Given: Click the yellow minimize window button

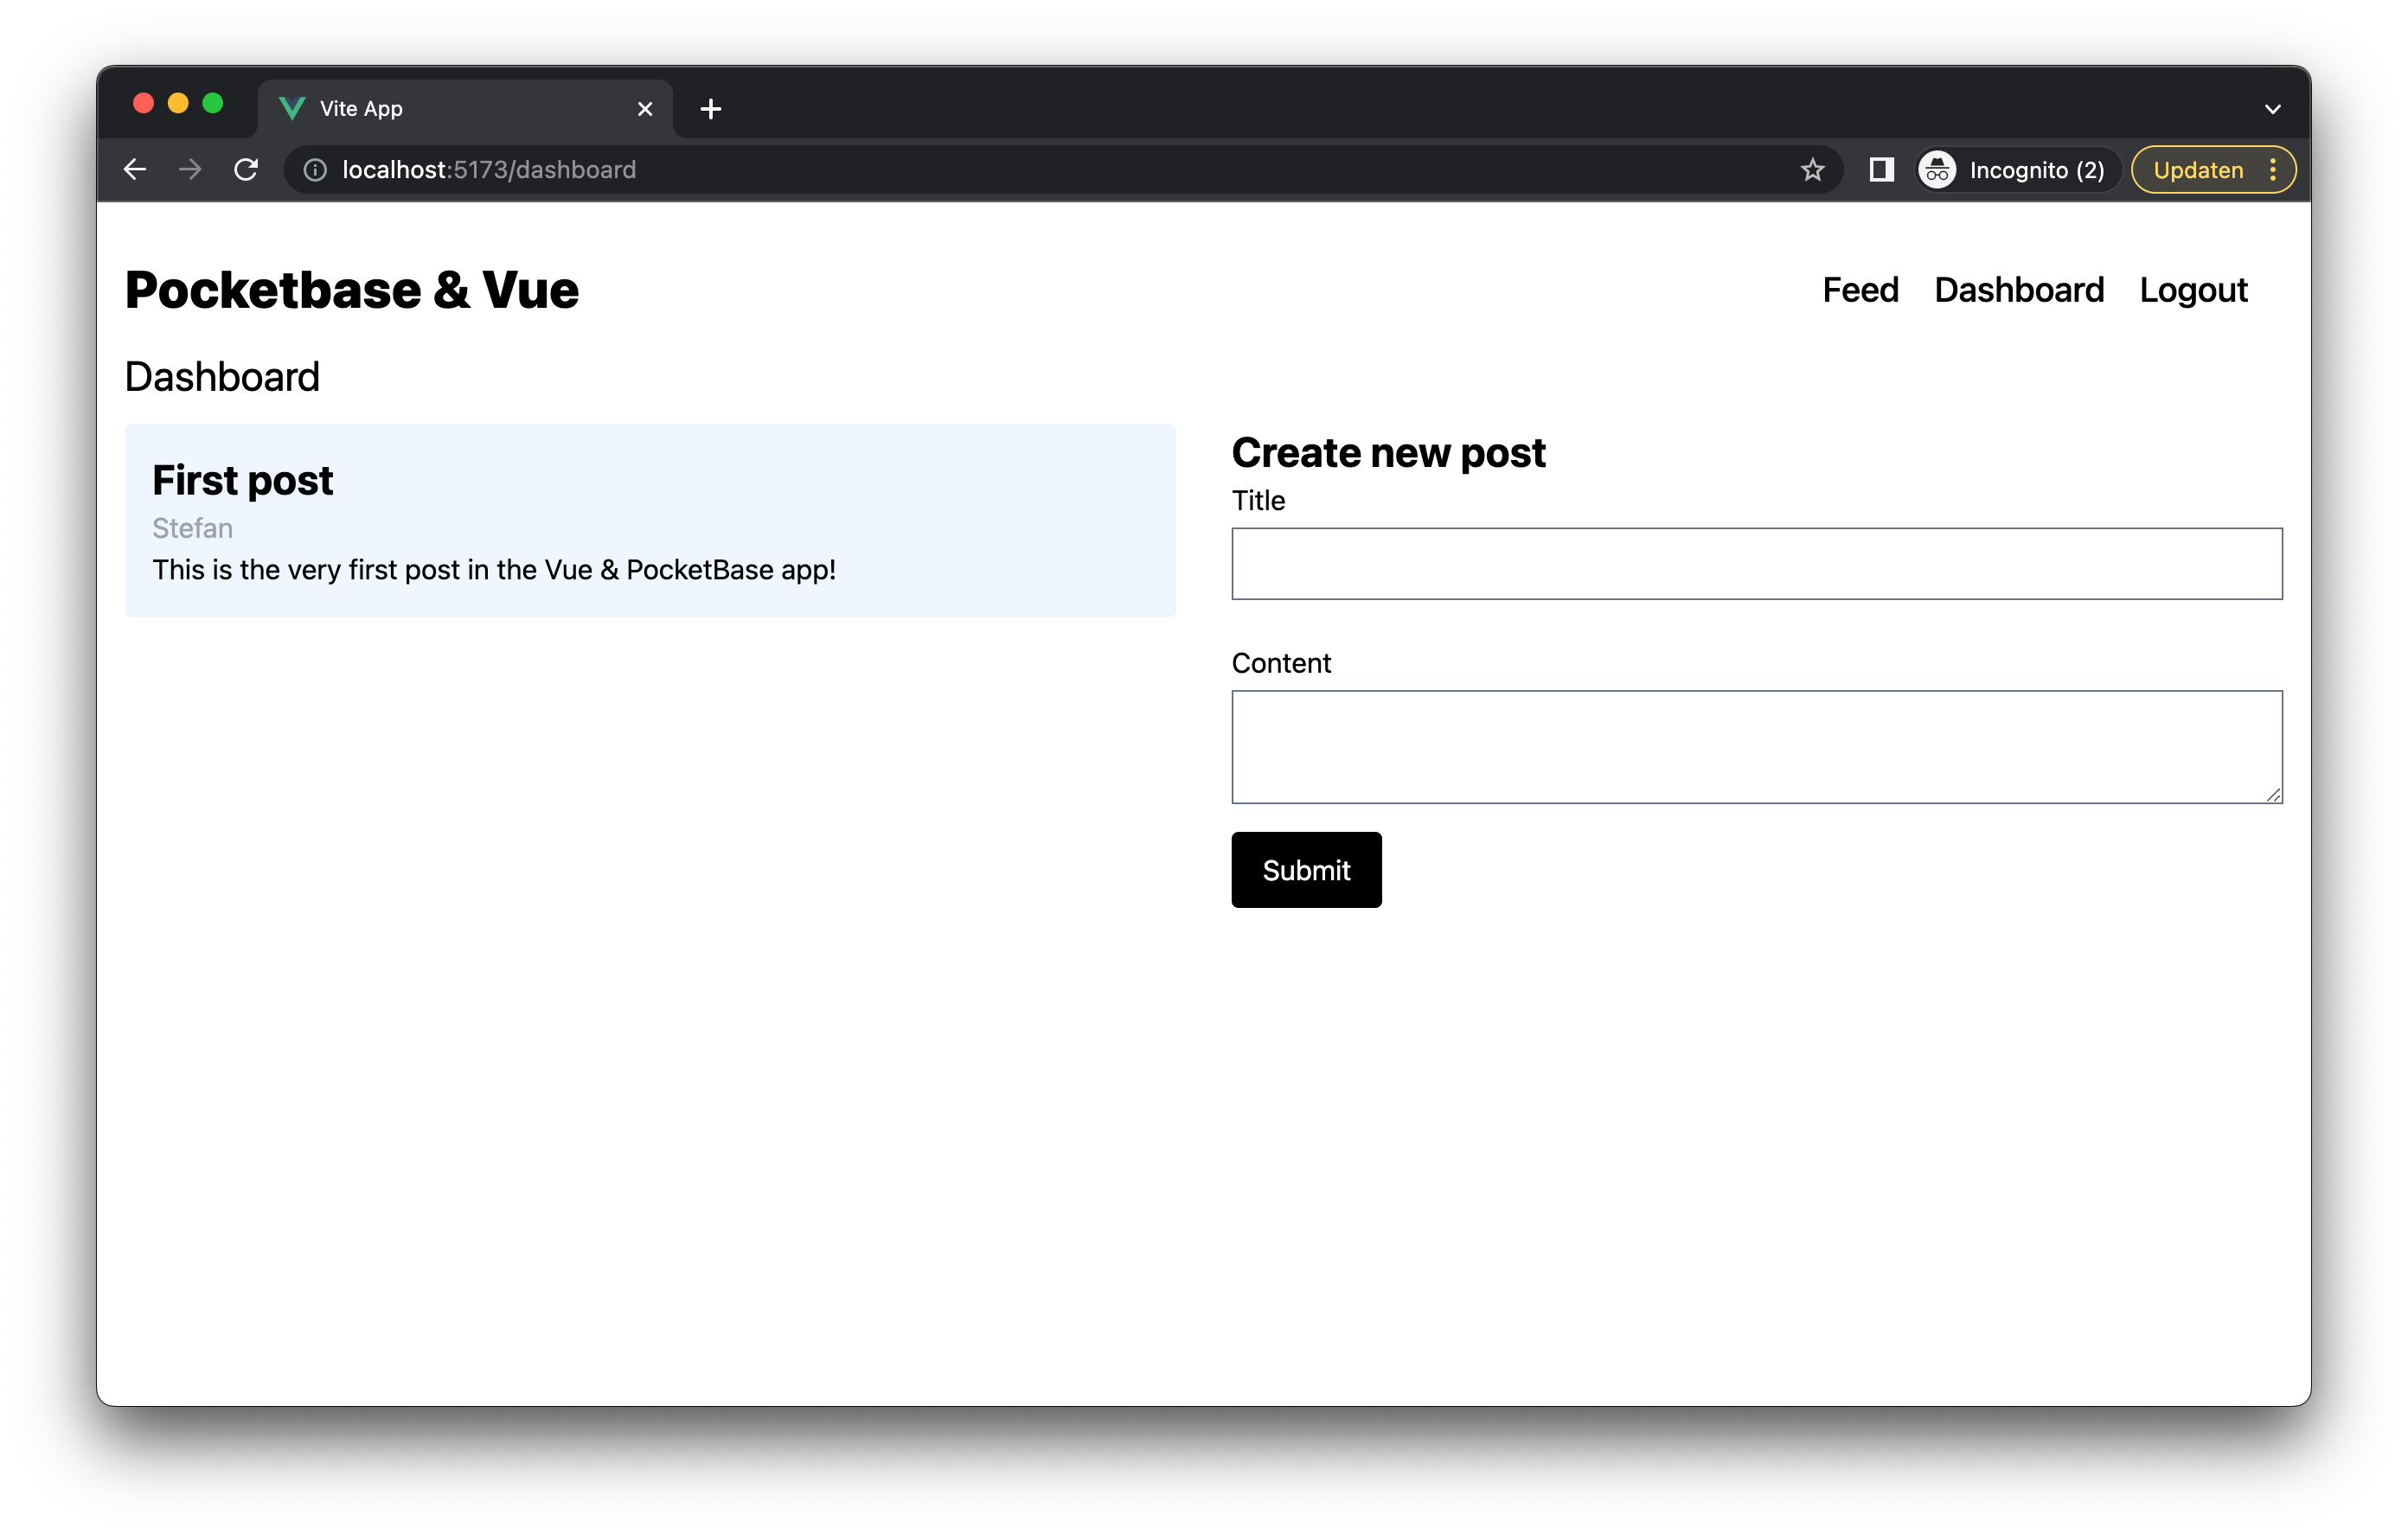Looking at the screenshot, I should coord(178,103).
